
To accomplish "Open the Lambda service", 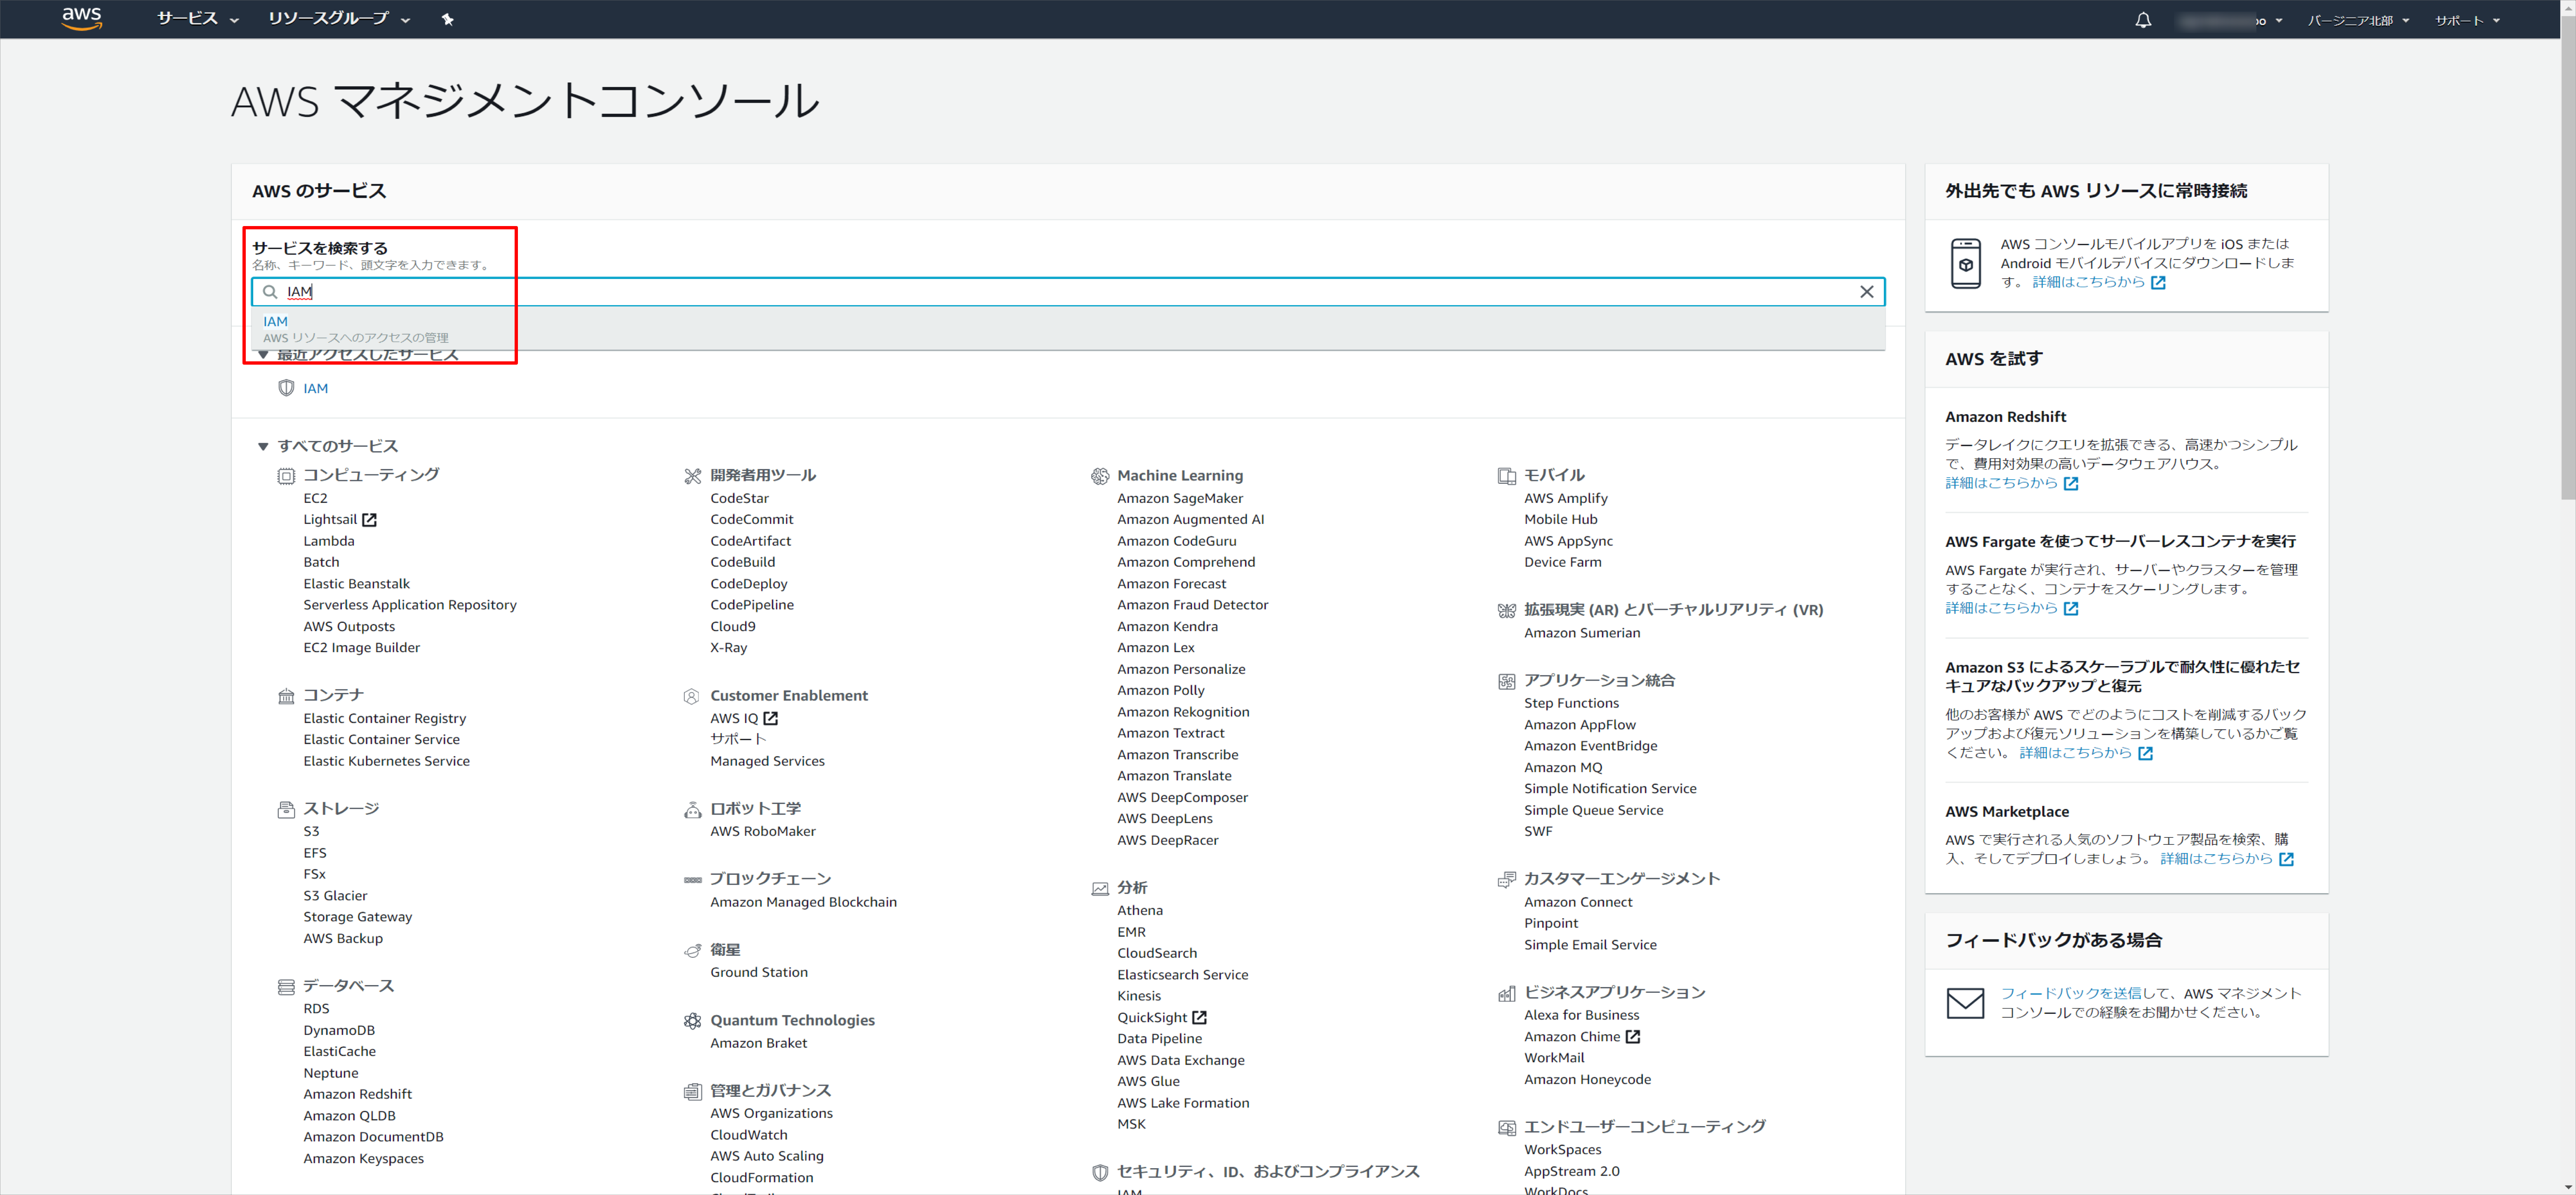I will (329, 541).
